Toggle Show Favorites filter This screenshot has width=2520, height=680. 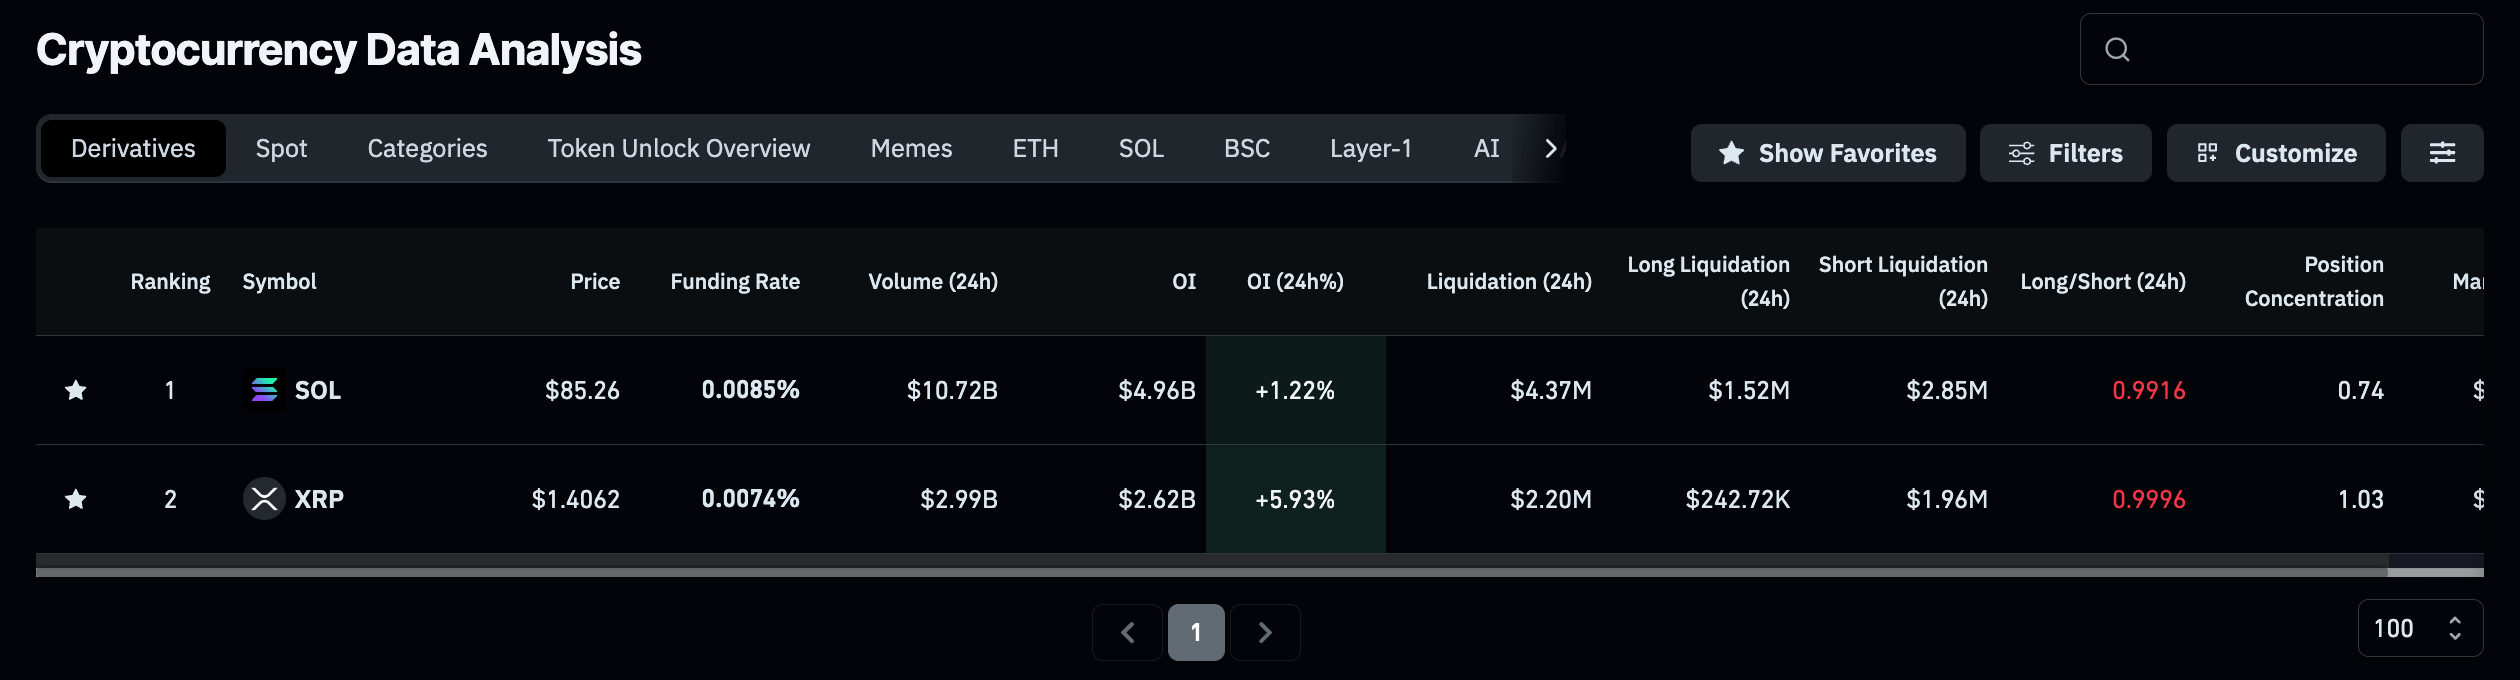click(1827, 153)
